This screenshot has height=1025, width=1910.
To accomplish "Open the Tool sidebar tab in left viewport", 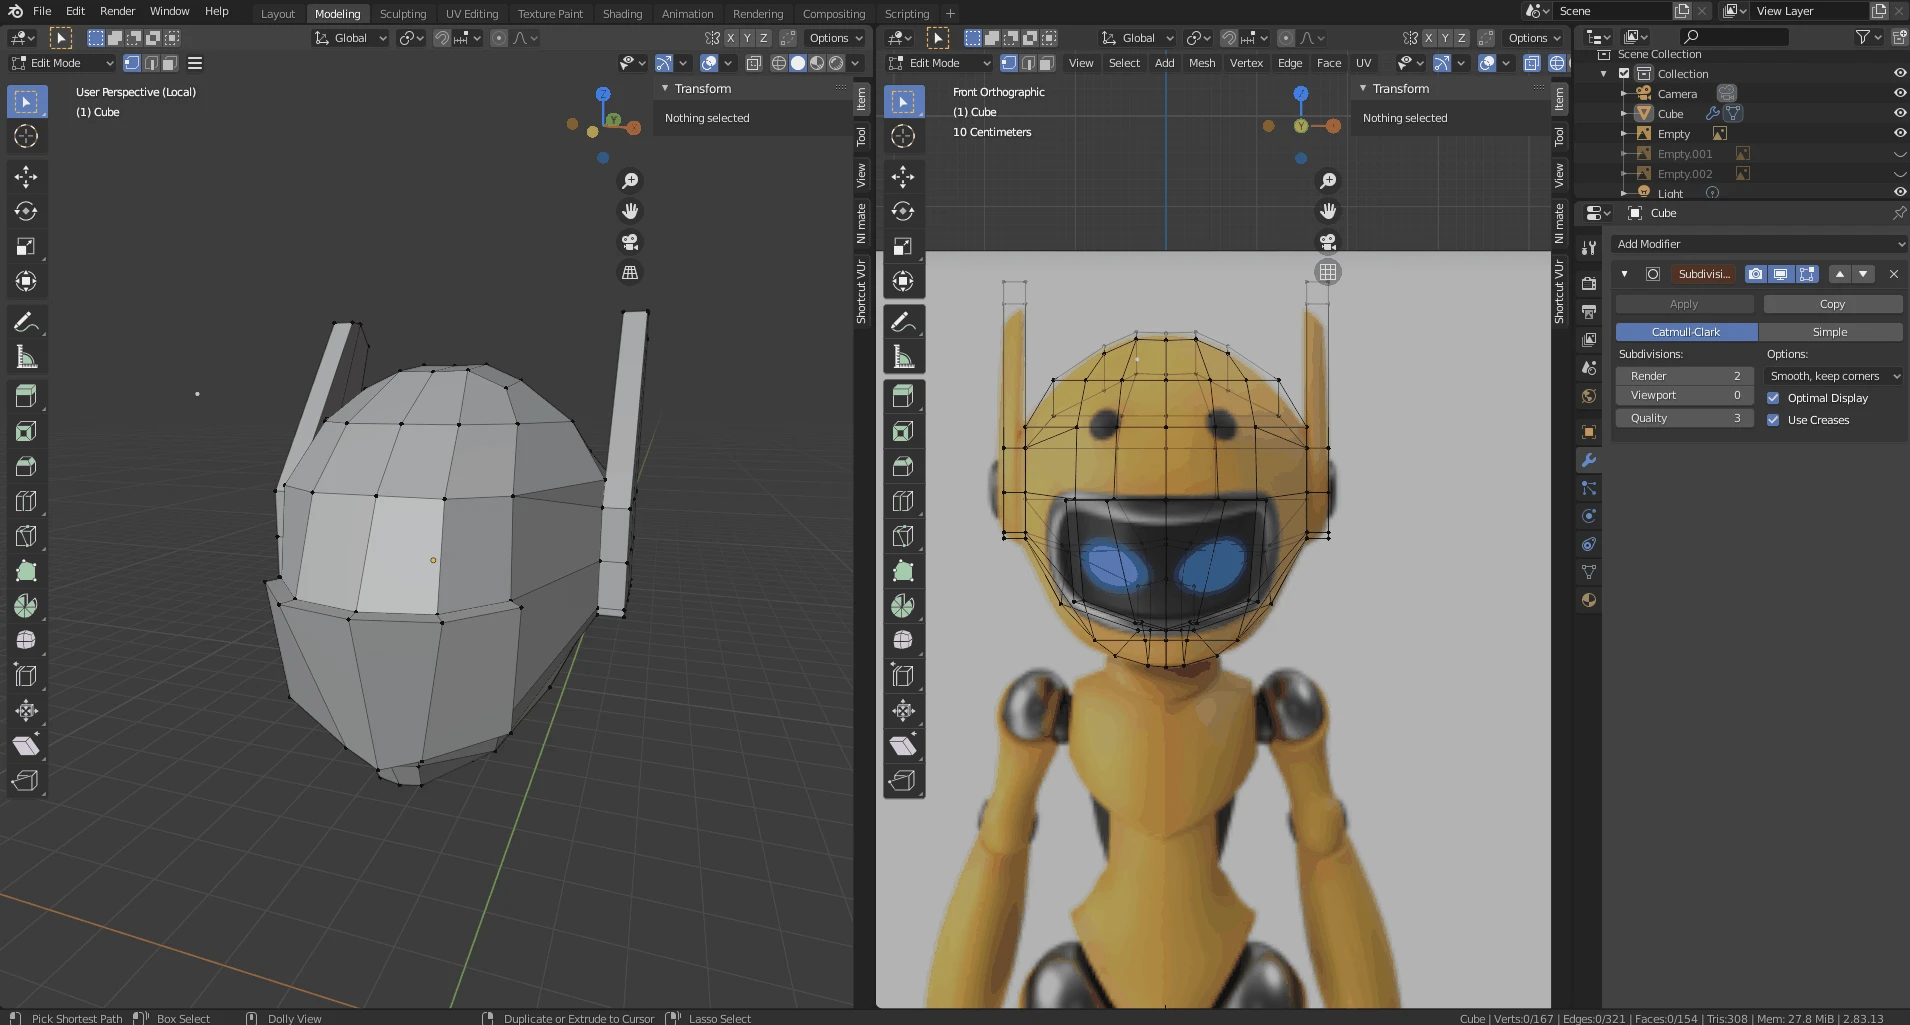I will click(861, 137).
